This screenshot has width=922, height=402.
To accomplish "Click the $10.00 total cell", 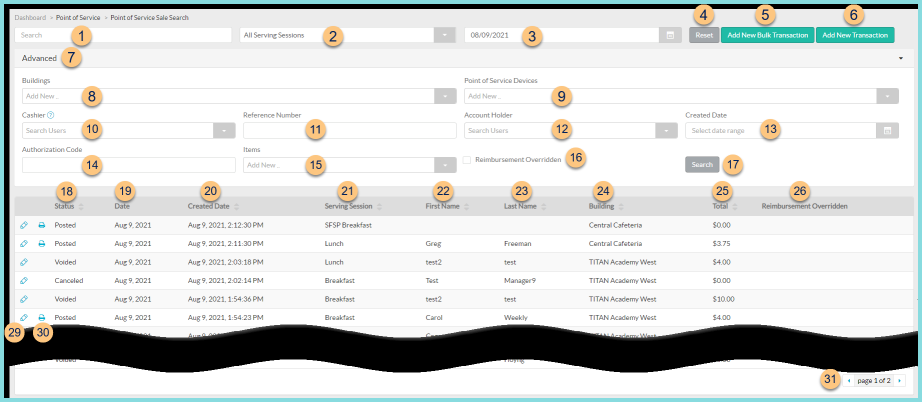I will [x=723, y=299].
